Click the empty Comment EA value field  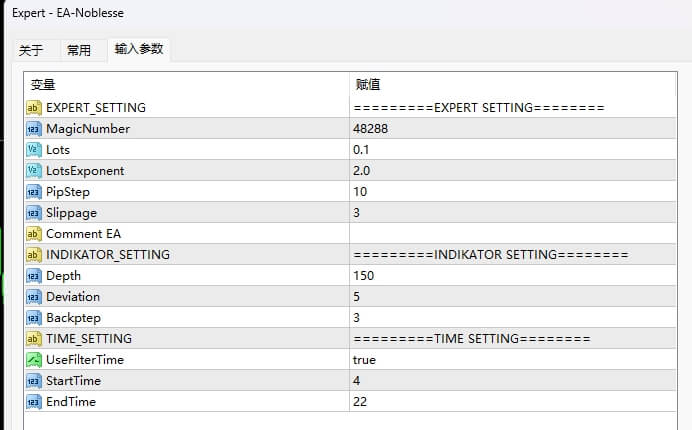[x=500, y=234]
